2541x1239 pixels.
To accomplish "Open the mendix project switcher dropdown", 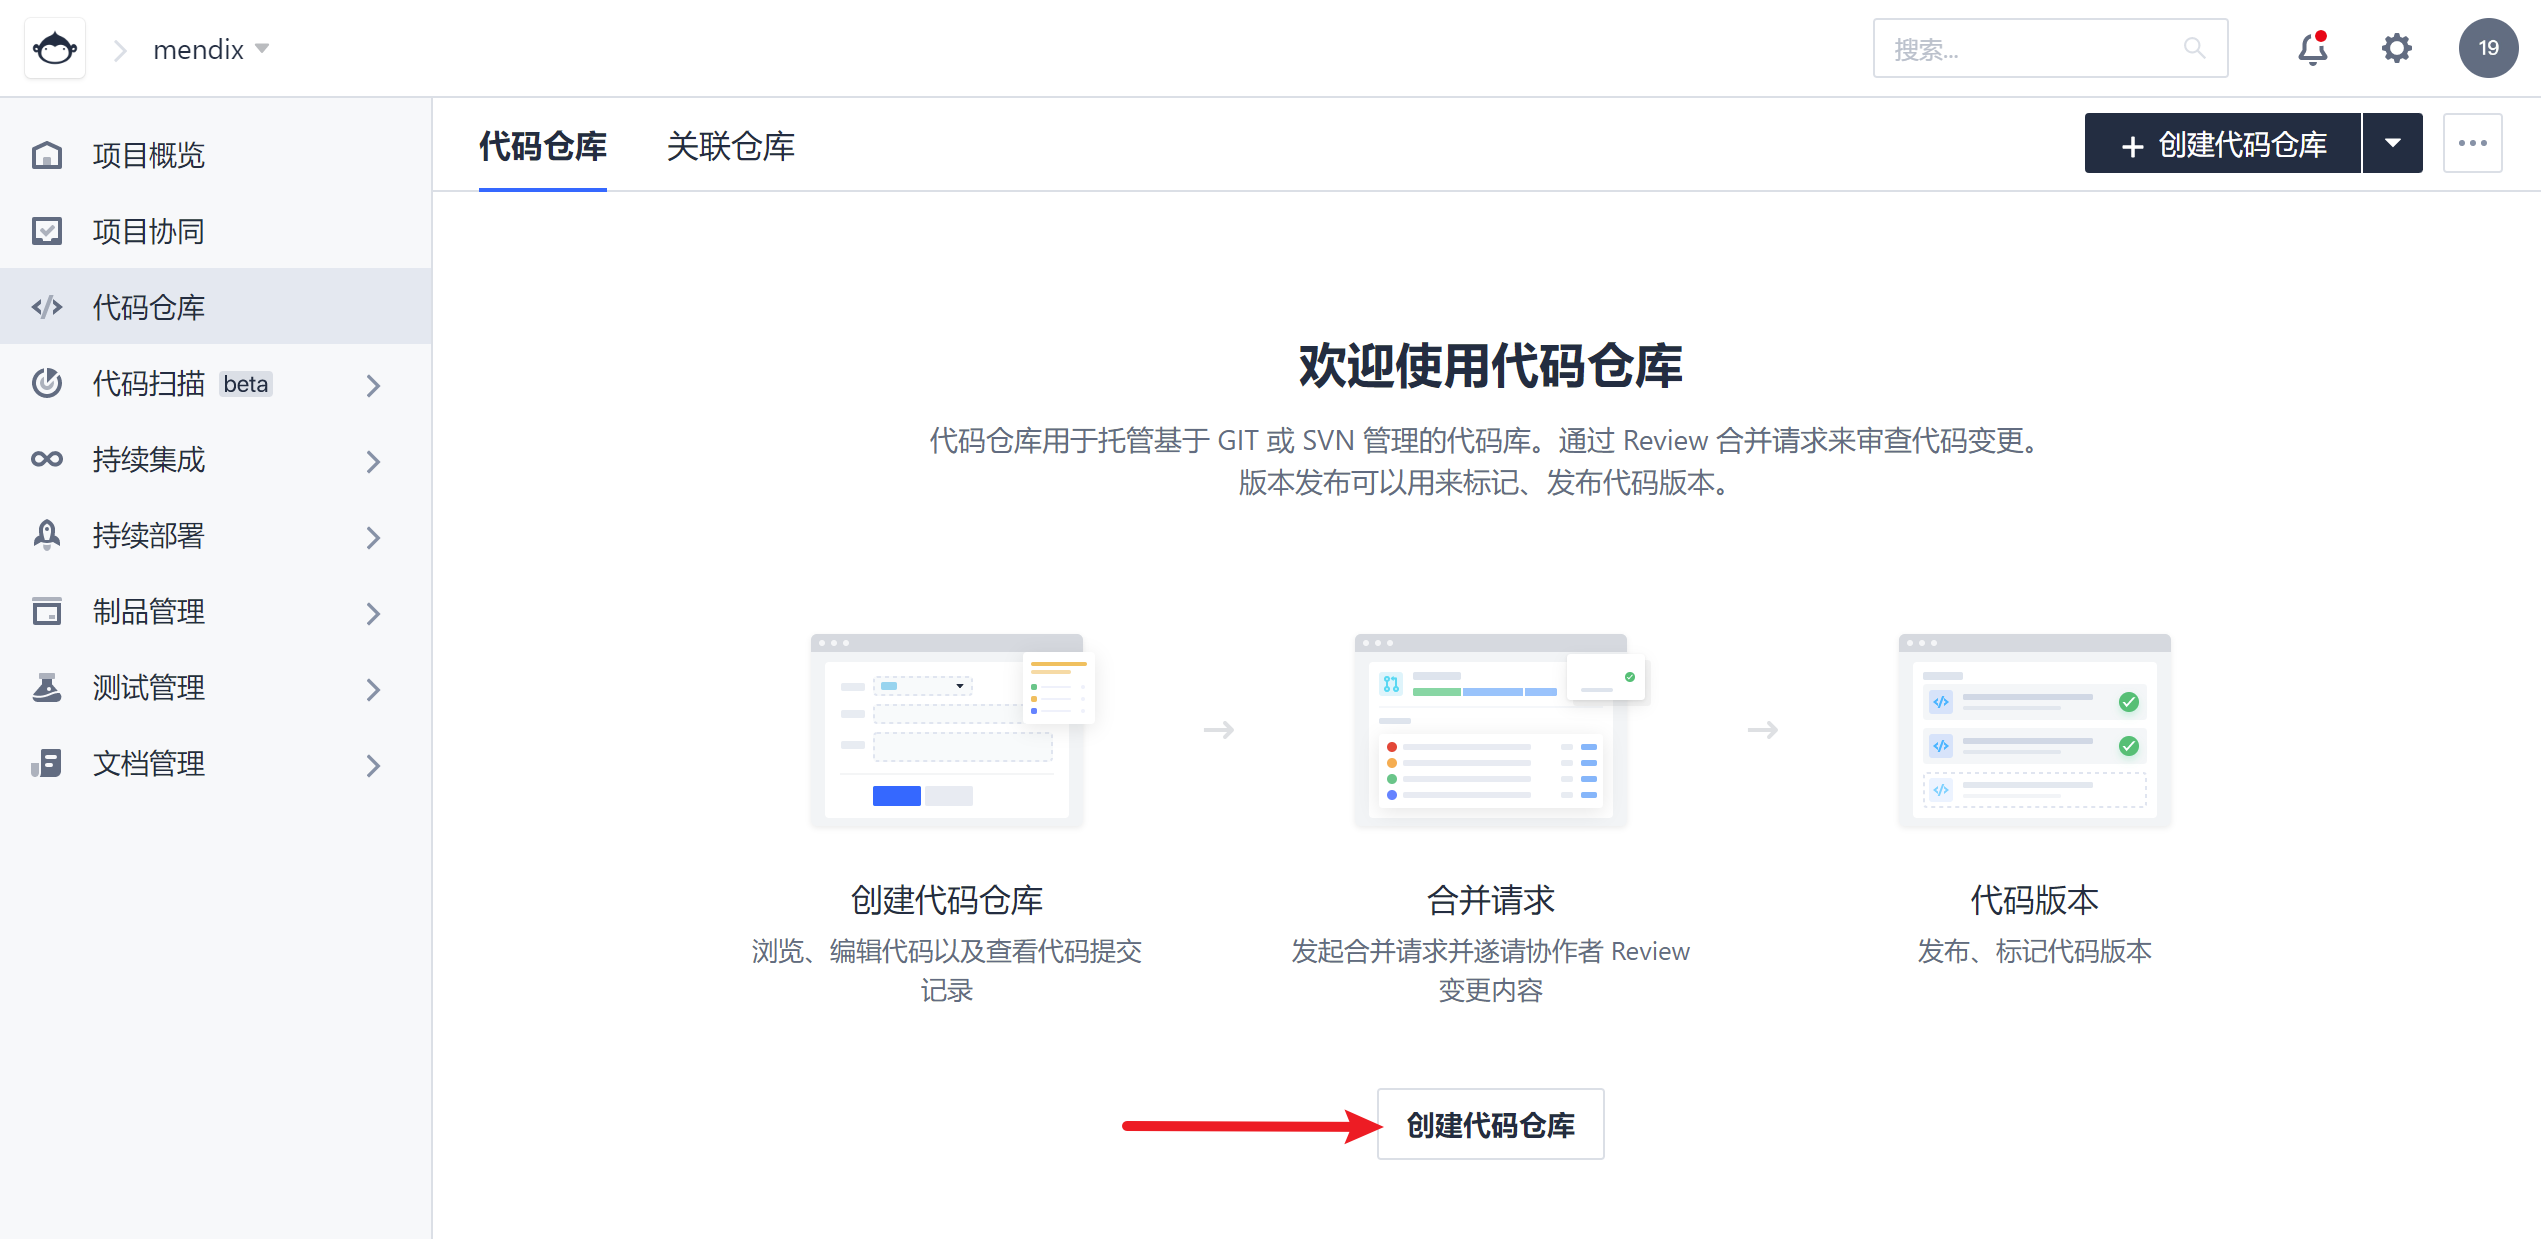I will coord(211,49).
